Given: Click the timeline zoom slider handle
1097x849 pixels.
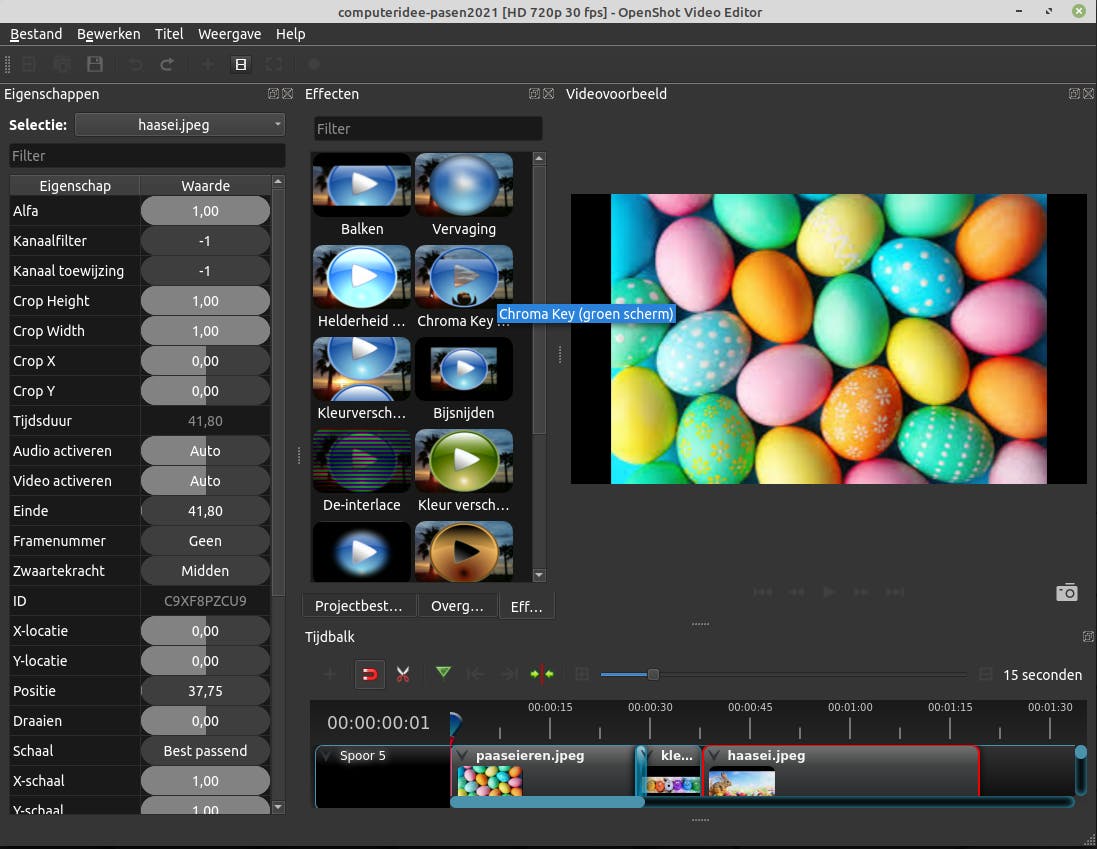Looking at the screenshot, I should 653,674.
